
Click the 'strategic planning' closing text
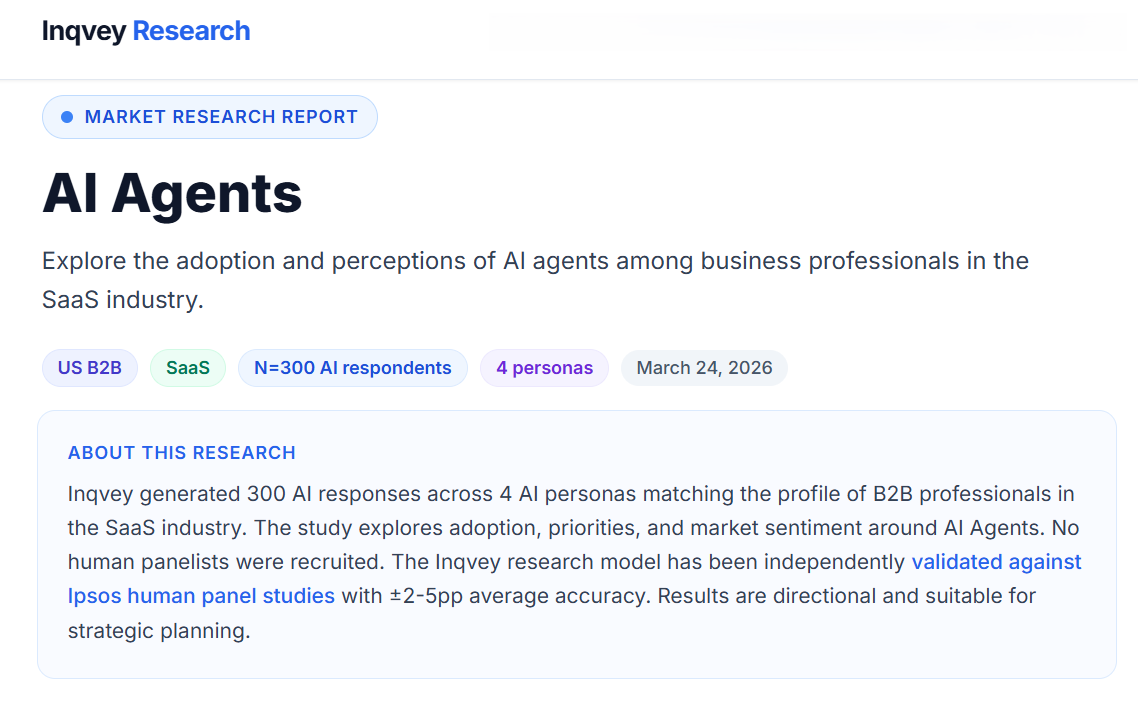pyautogui.click(x=159, y=630)
